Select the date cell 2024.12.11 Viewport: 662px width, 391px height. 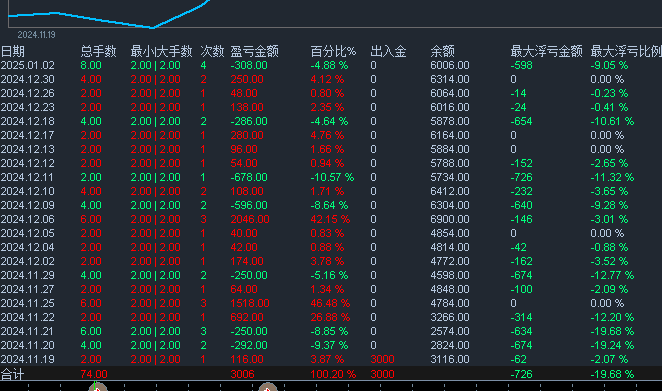(x=28, y=177)
